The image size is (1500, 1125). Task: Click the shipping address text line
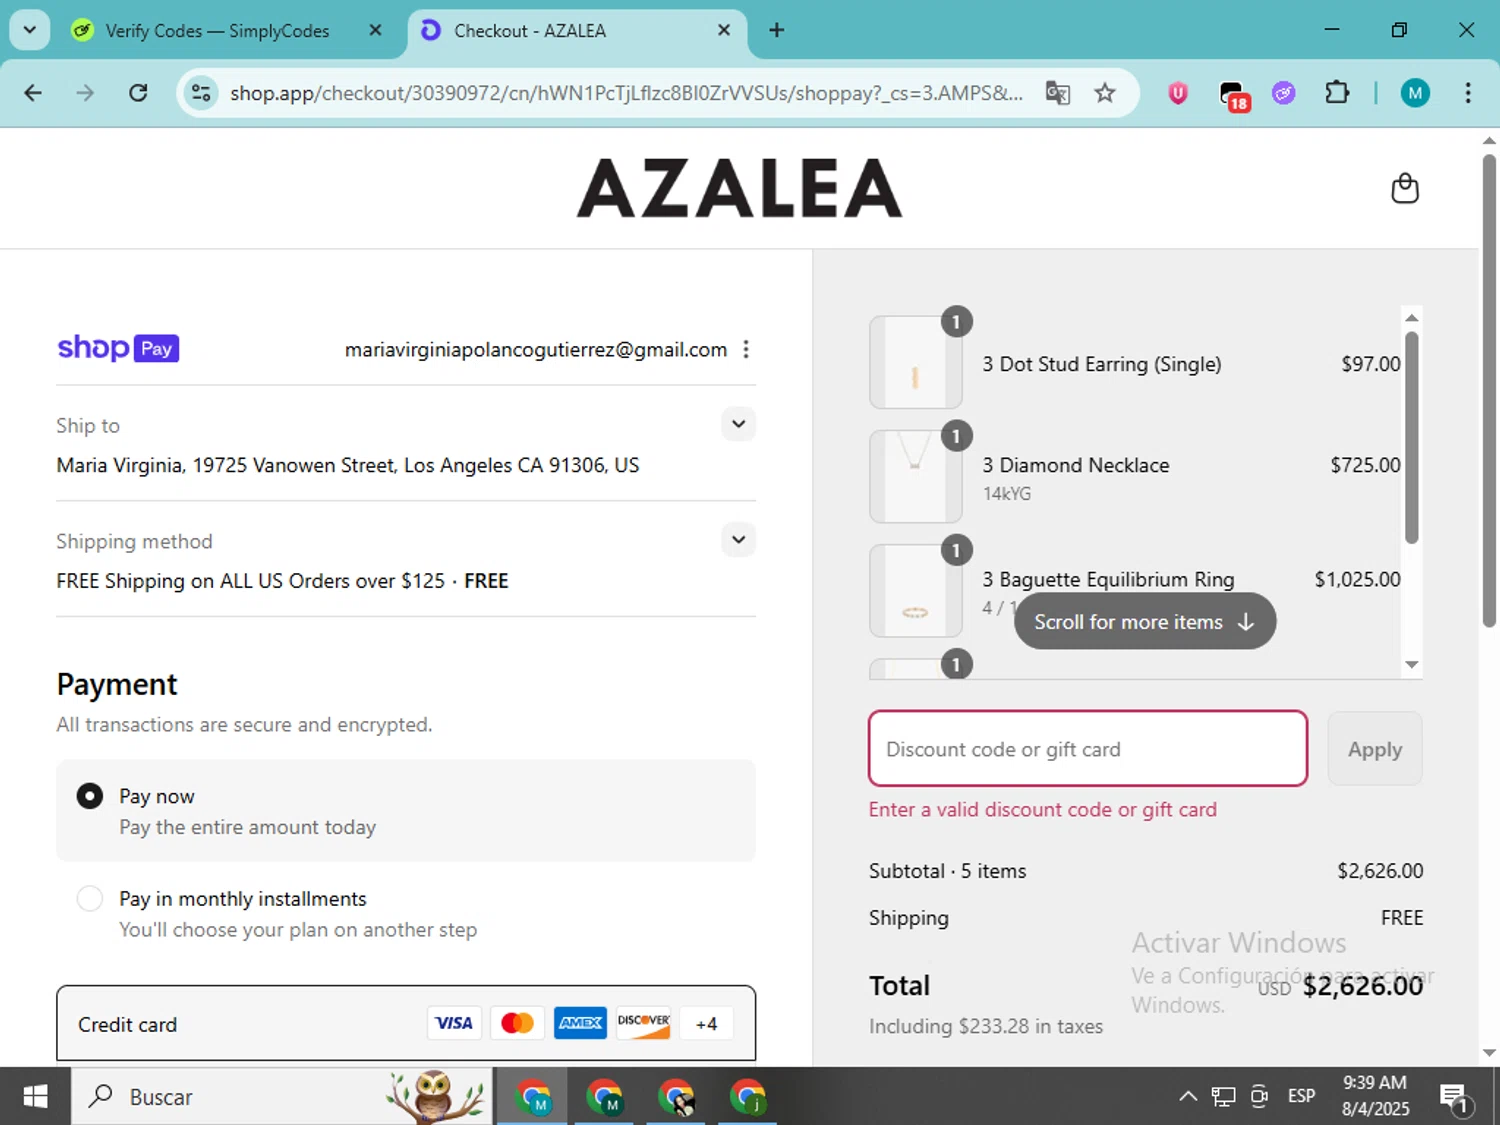[x=348, y=465]
